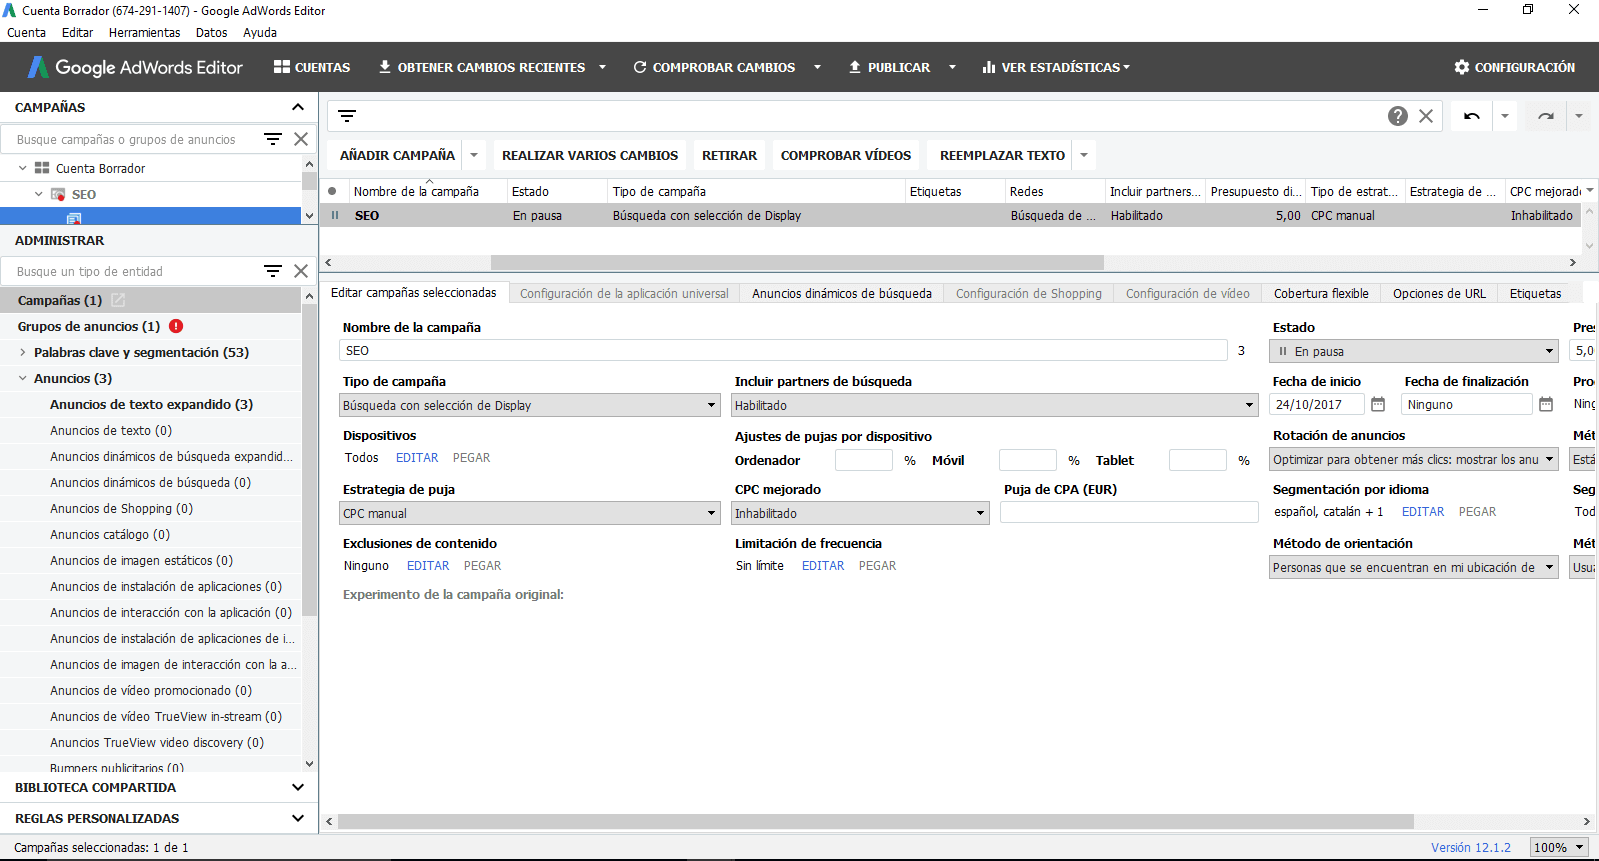
Task: Click the red error icon on Grupos de anuncios
Action: pos(176,326)
